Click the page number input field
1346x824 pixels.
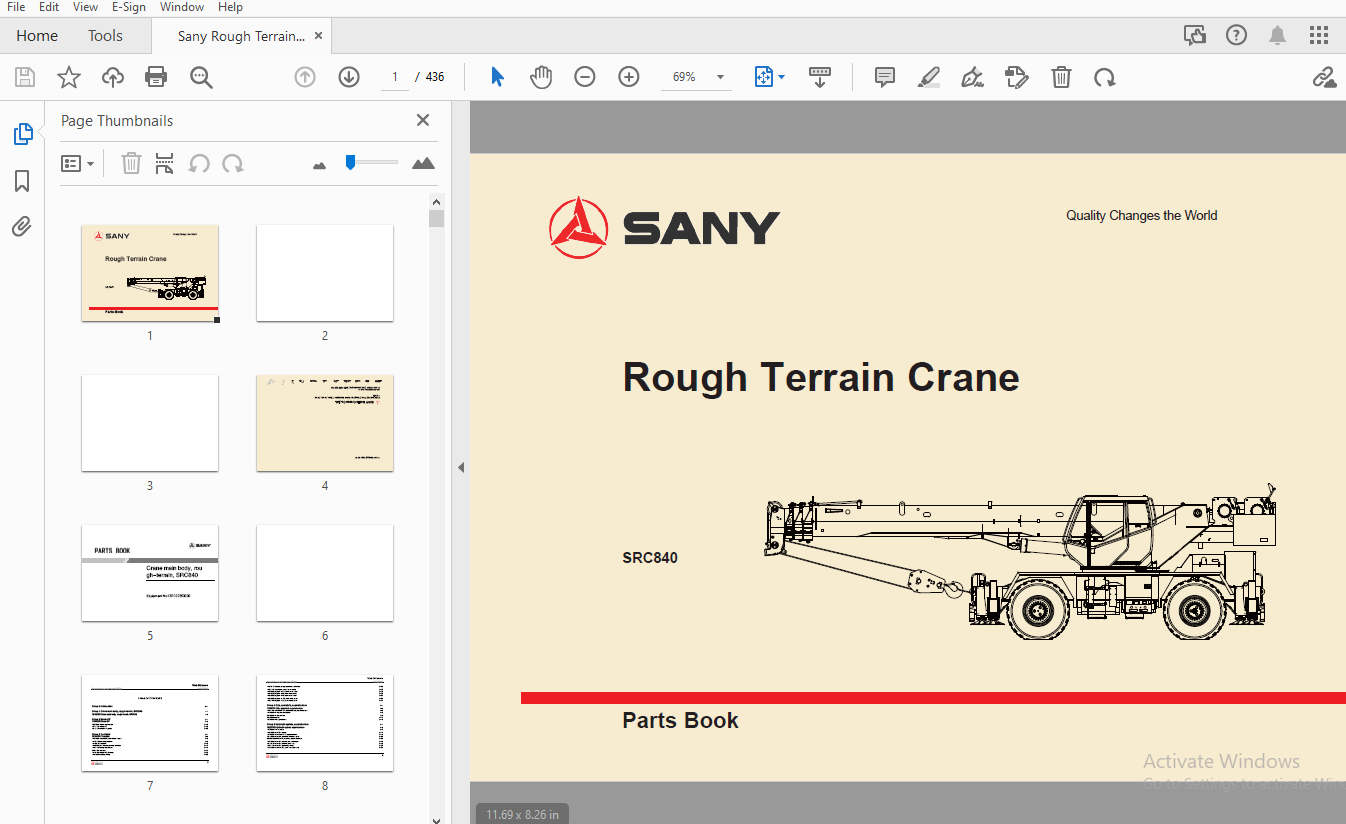[395, 77]
